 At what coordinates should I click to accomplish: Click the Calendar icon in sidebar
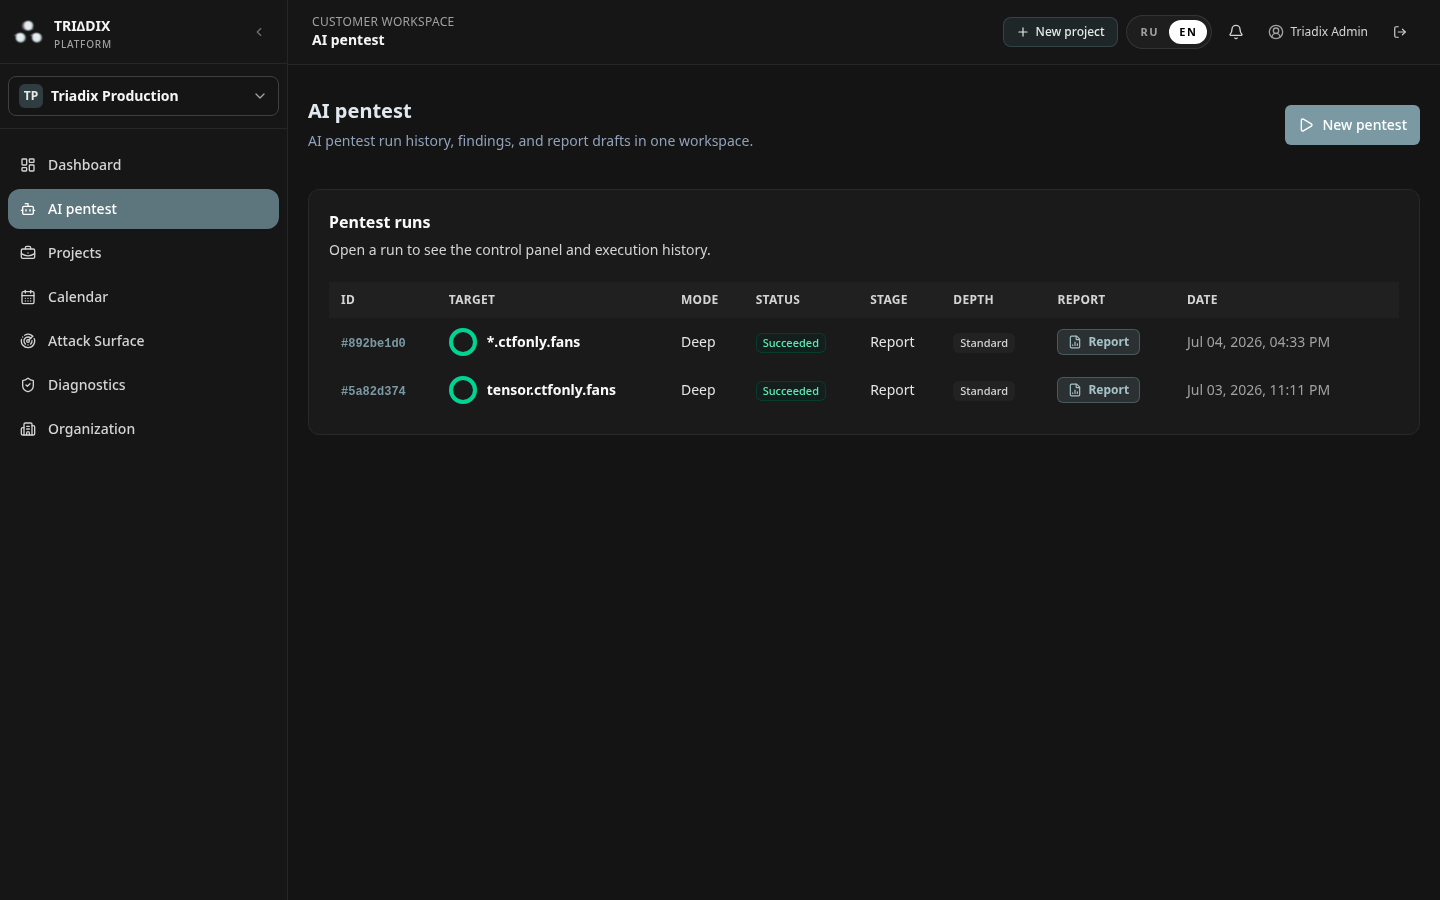tap(28, 297)
